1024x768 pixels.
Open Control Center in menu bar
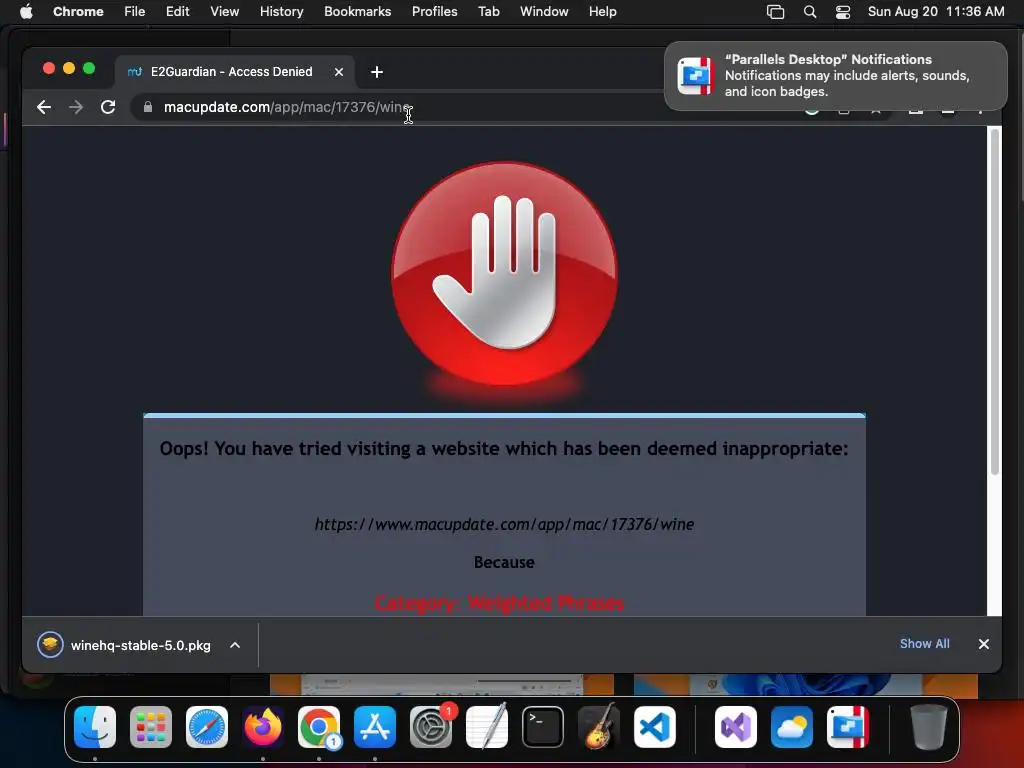(843, 12)
